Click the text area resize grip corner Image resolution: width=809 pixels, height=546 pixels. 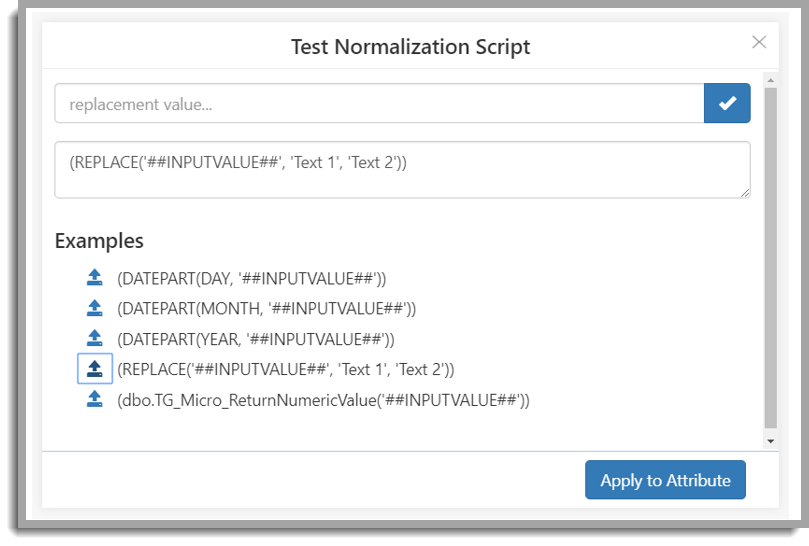tap(745, 193)
